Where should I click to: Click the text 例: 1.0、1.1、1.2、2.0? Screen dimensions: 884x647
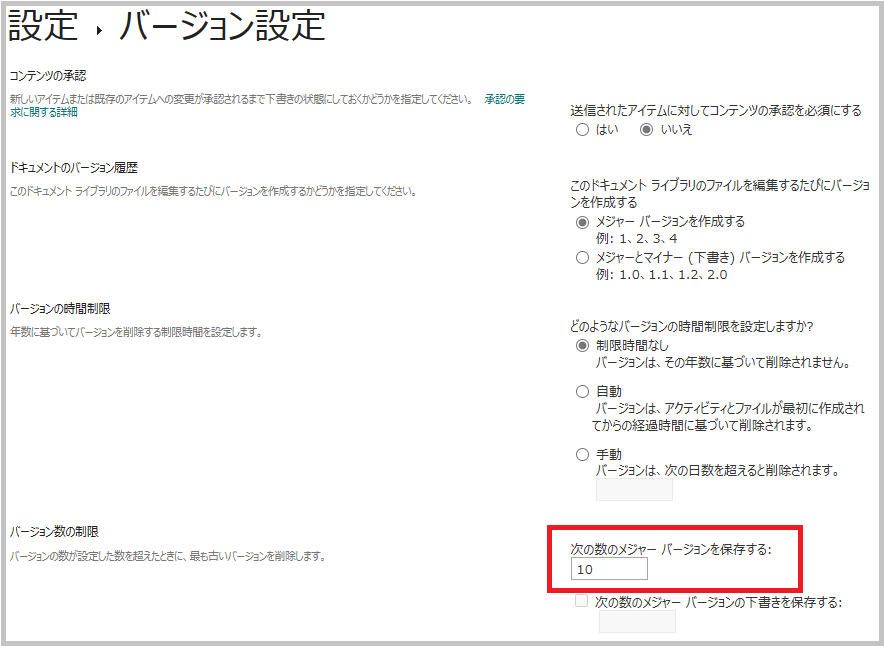pyautogui.click(x=661, y=275)
